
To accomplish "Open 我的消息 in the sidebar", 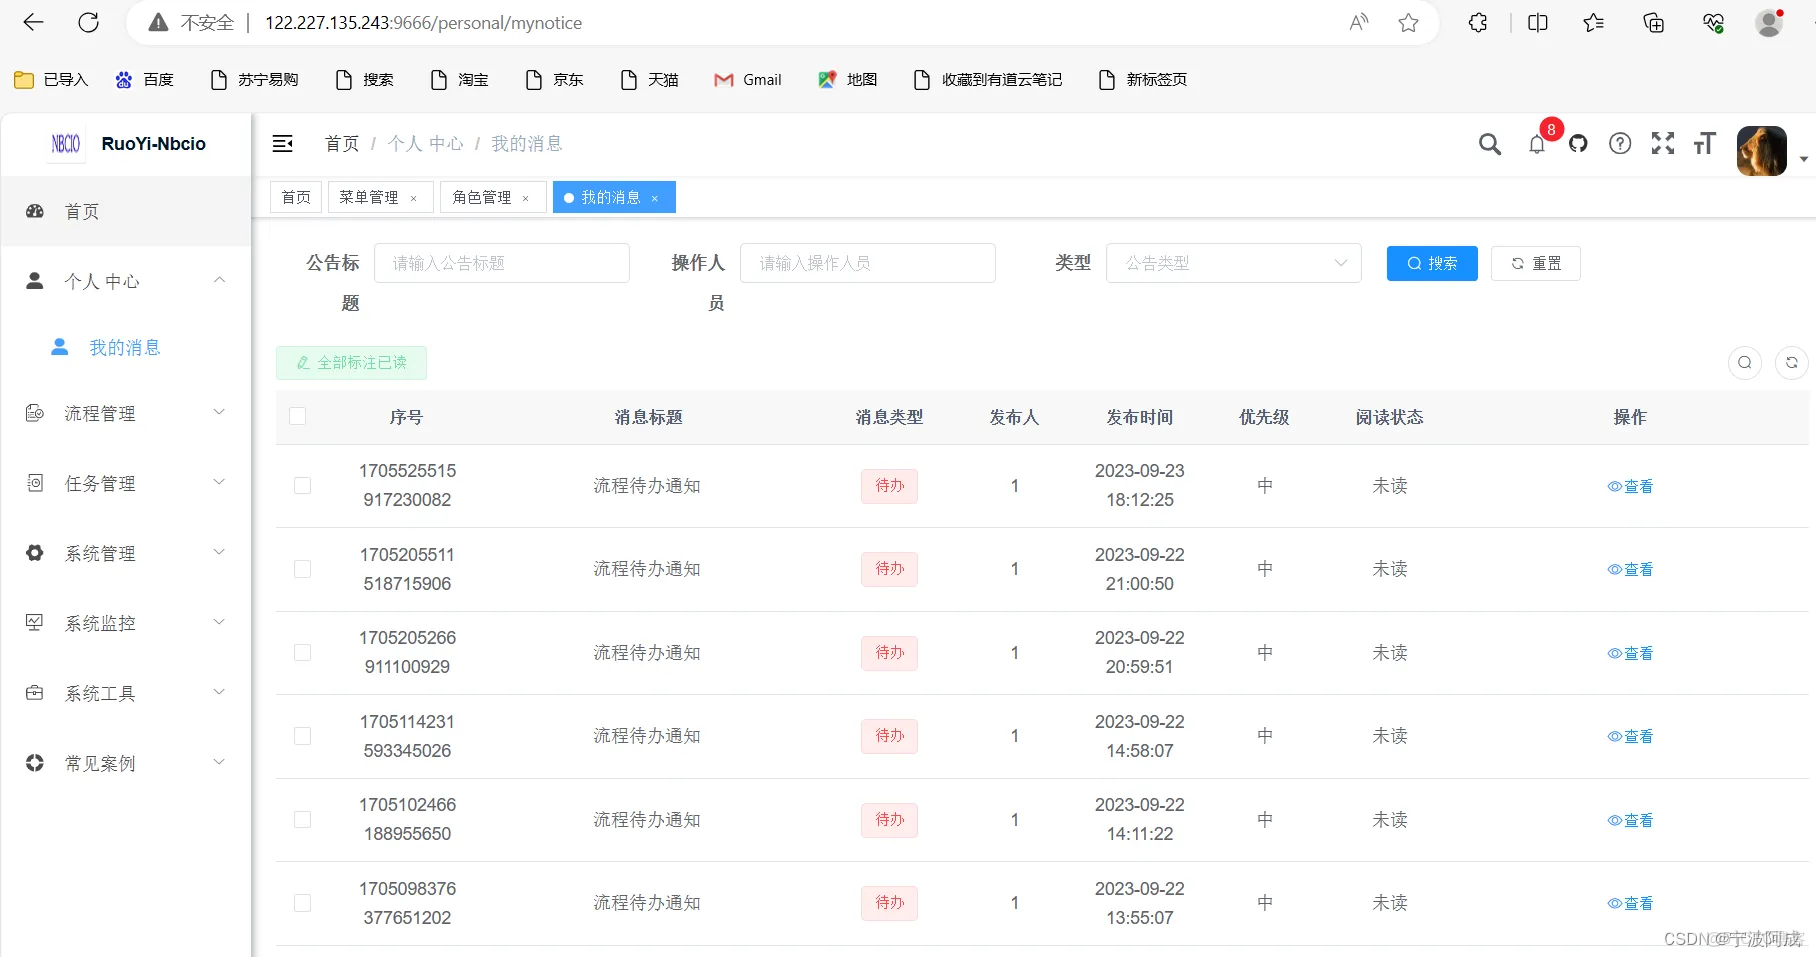I will point(125,347).
